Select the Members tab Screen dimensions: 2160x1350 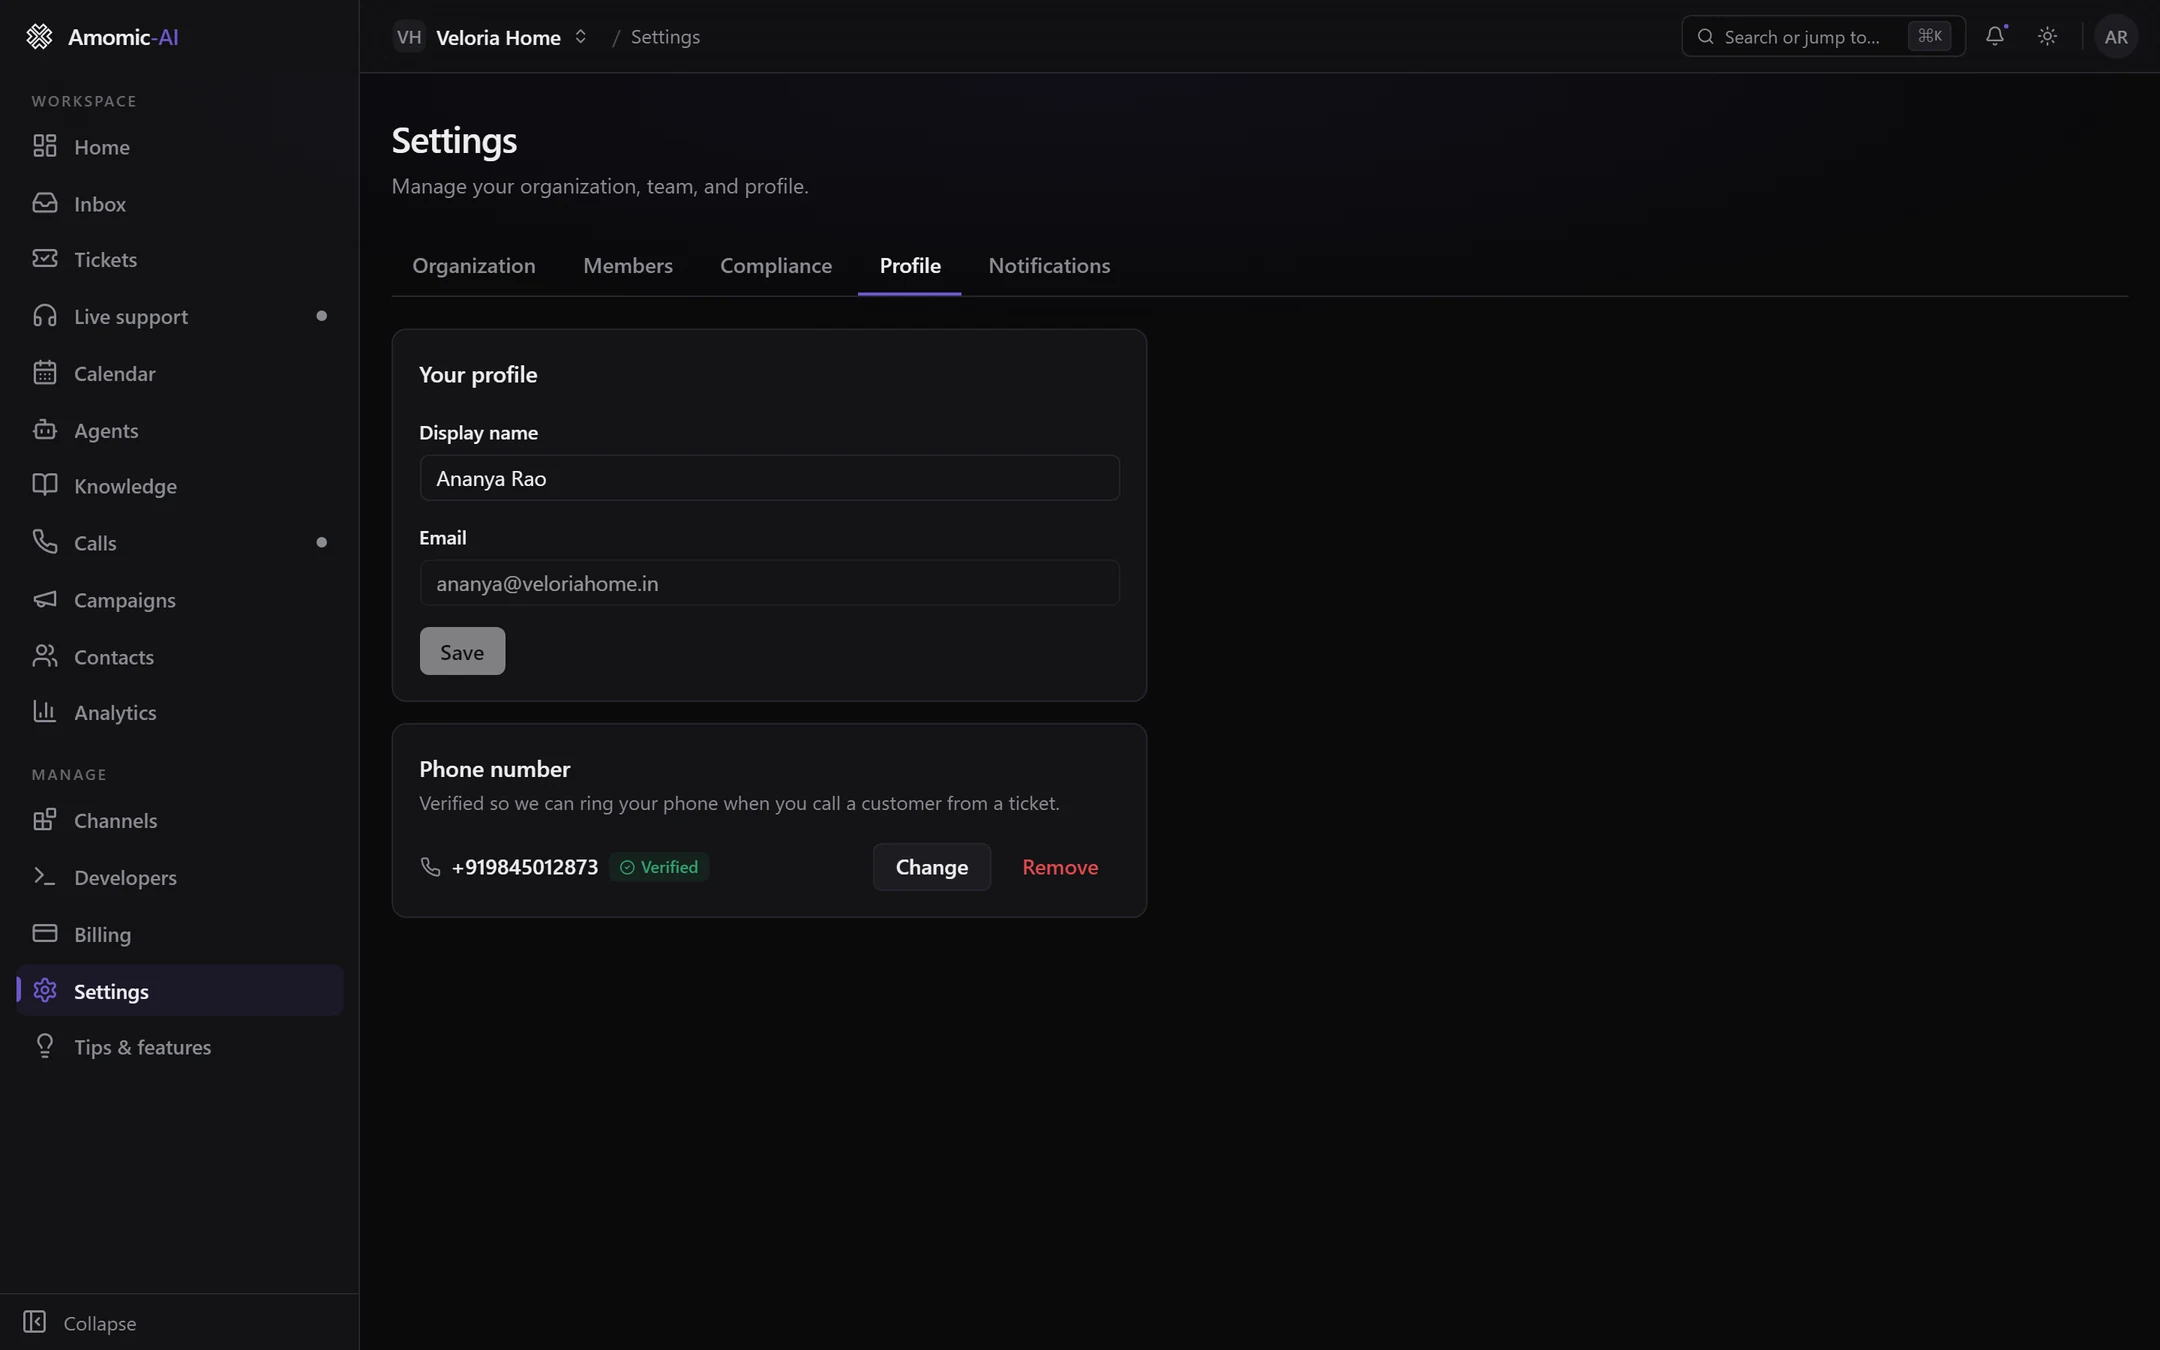pyautogui.click(x=628, y=265)
